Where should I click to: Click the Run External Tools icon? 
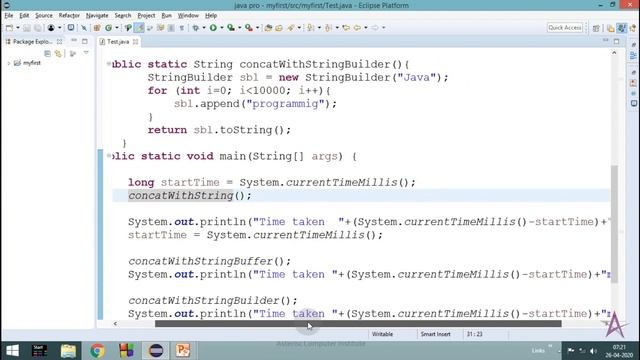pyautogui.click(x=249, y=28)
